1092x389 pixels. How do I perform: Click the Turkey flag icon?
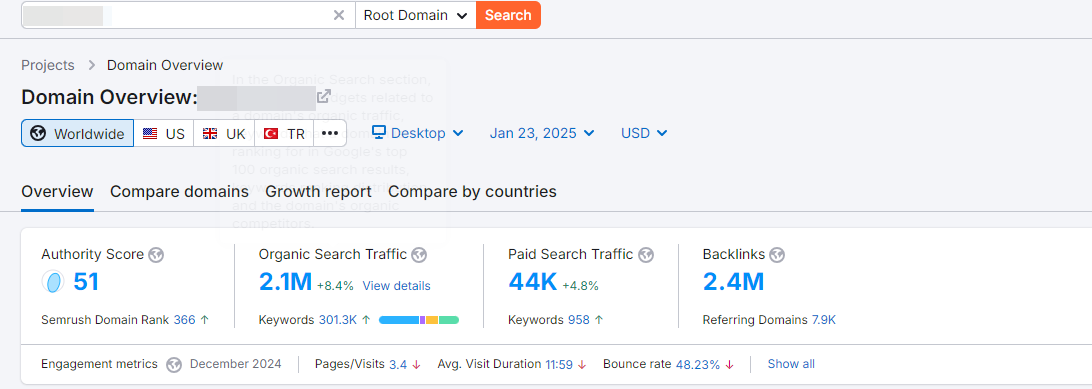271,133
